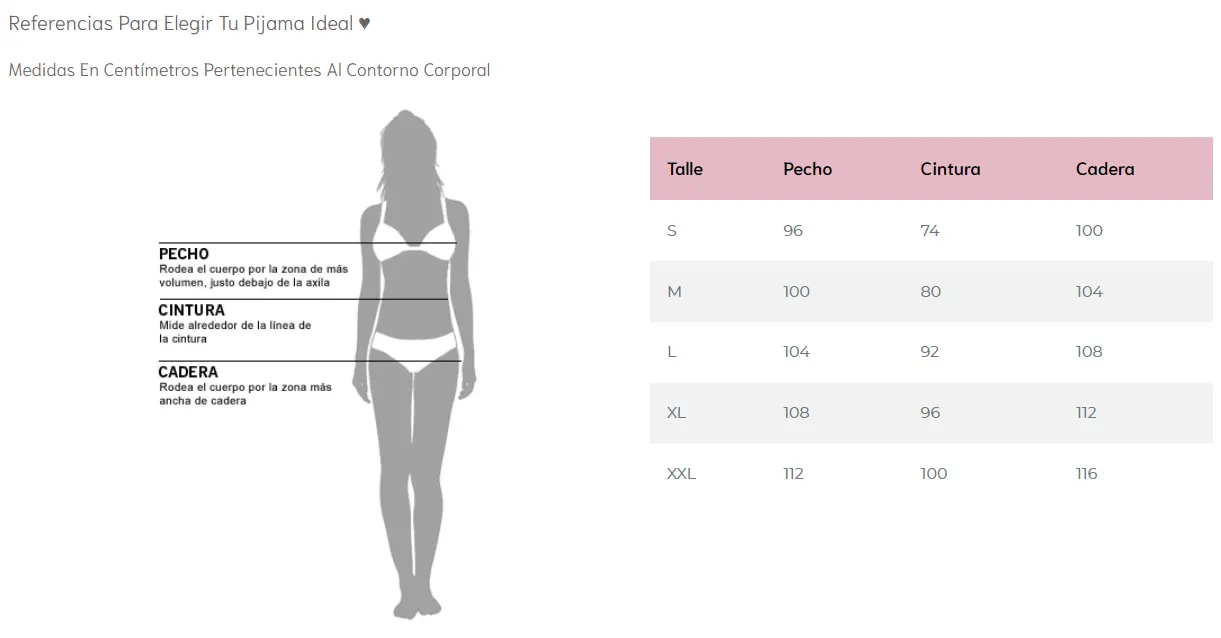Click the Cadera value 116 for XXL

point(1087,474)
